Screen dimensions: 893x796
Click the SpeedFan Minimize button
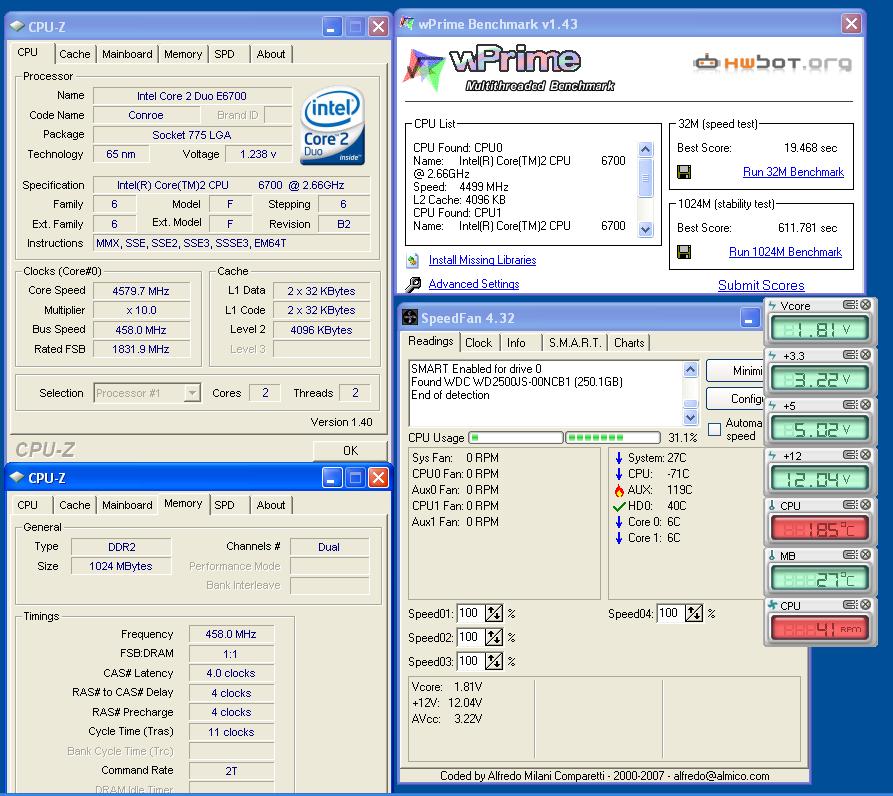(x=735, y=371)
